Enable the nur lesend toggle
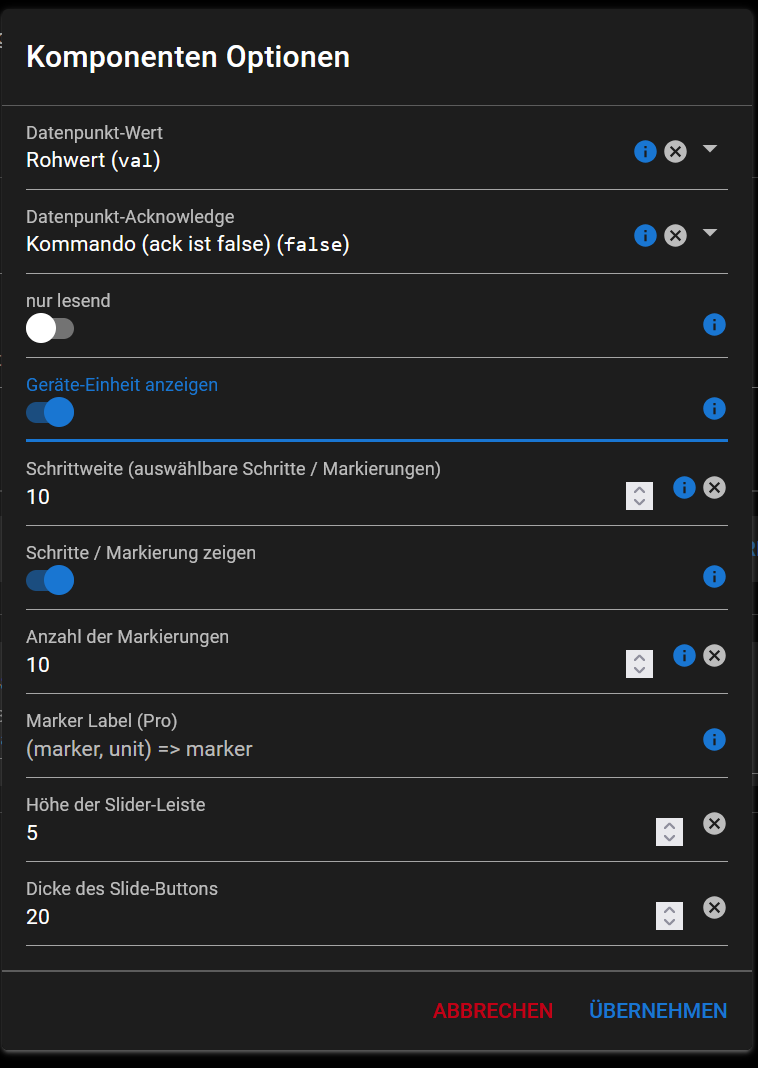This screenshot has height=1068, width=758. click(x=50, y=328)
